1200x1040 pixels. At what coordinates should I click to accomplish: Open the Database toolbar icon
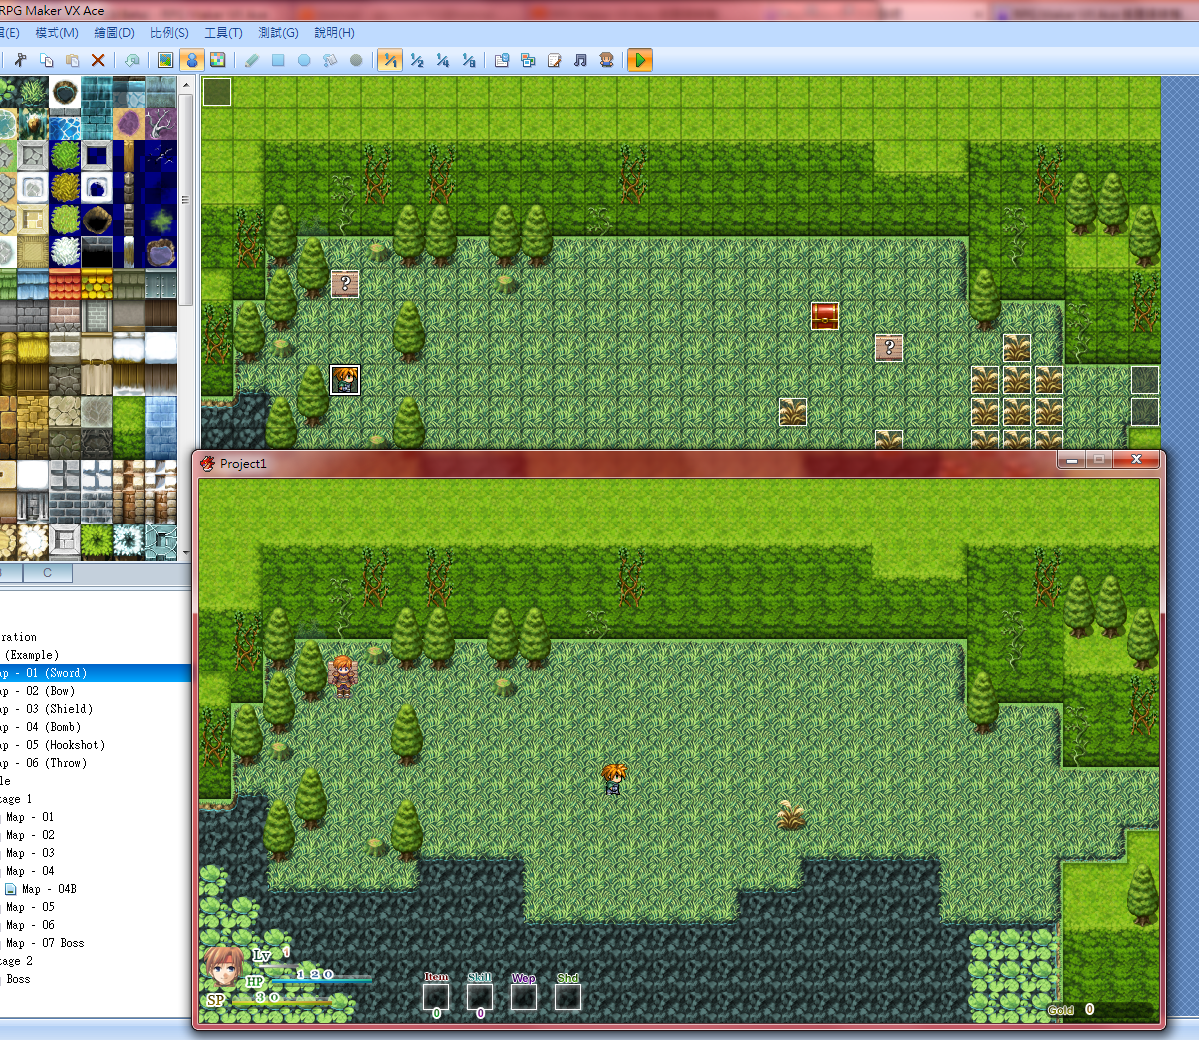pos(502,60)
